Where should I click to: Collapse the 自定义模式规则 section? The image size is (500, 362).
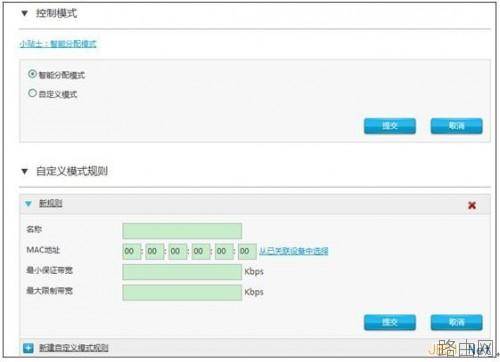pyautogui.click(x=24, y=172)
